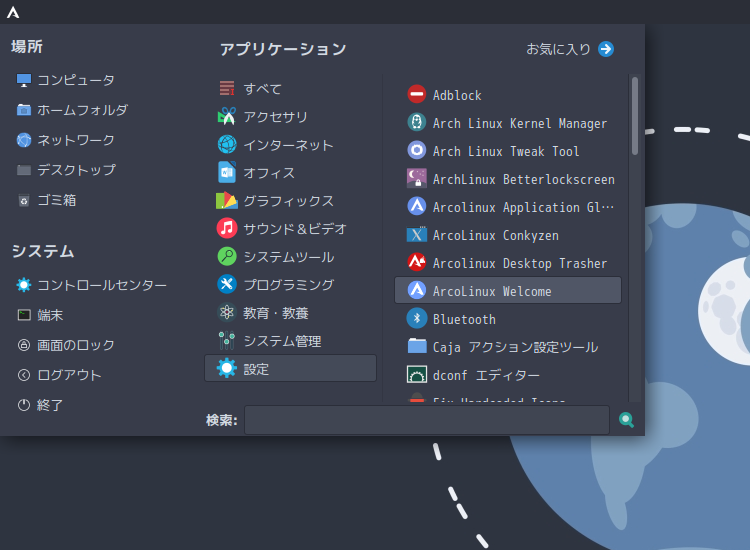Viewport: 750px width, 550px height.
Task: Select the アクセサリ category
Action: (291, 117)
